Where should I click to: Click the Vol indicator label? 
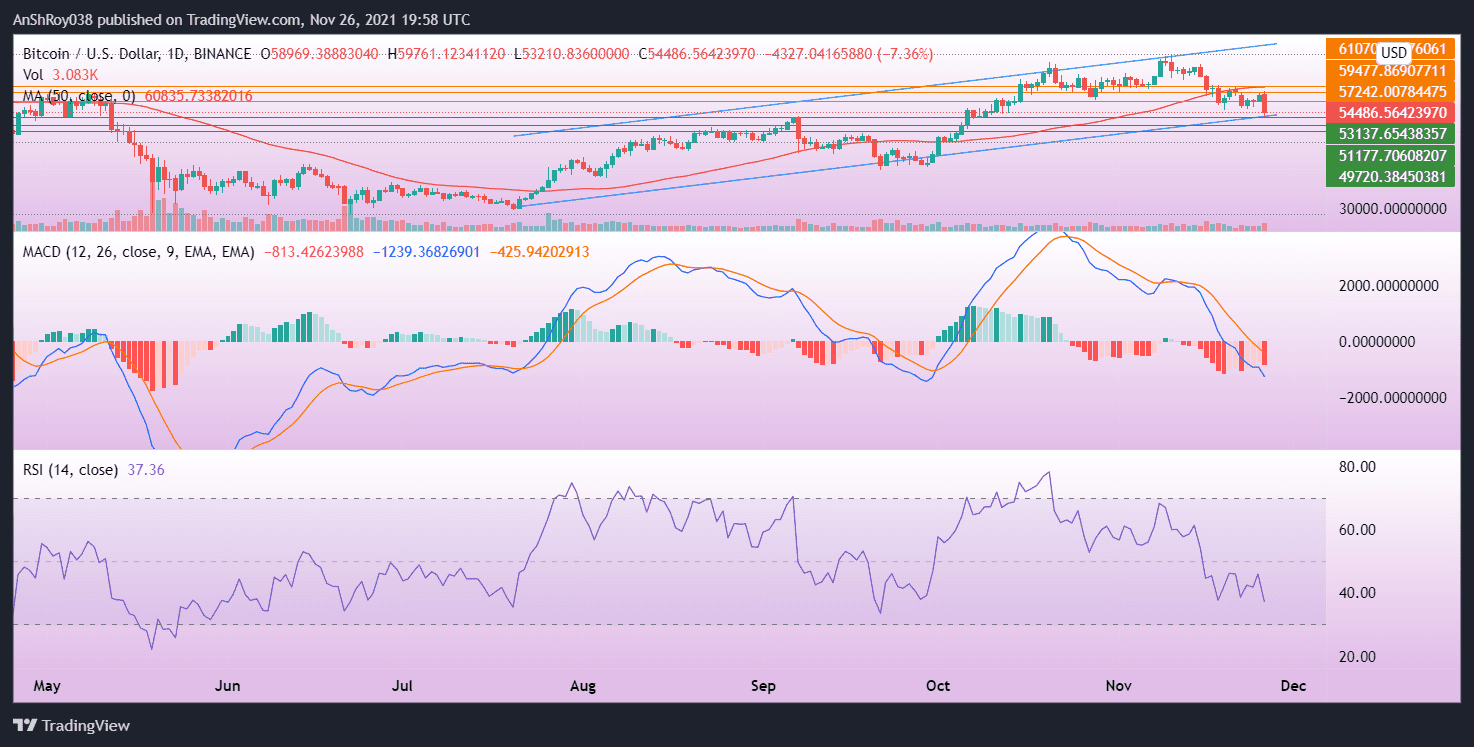pyautogui.click(x=33, y=73)
